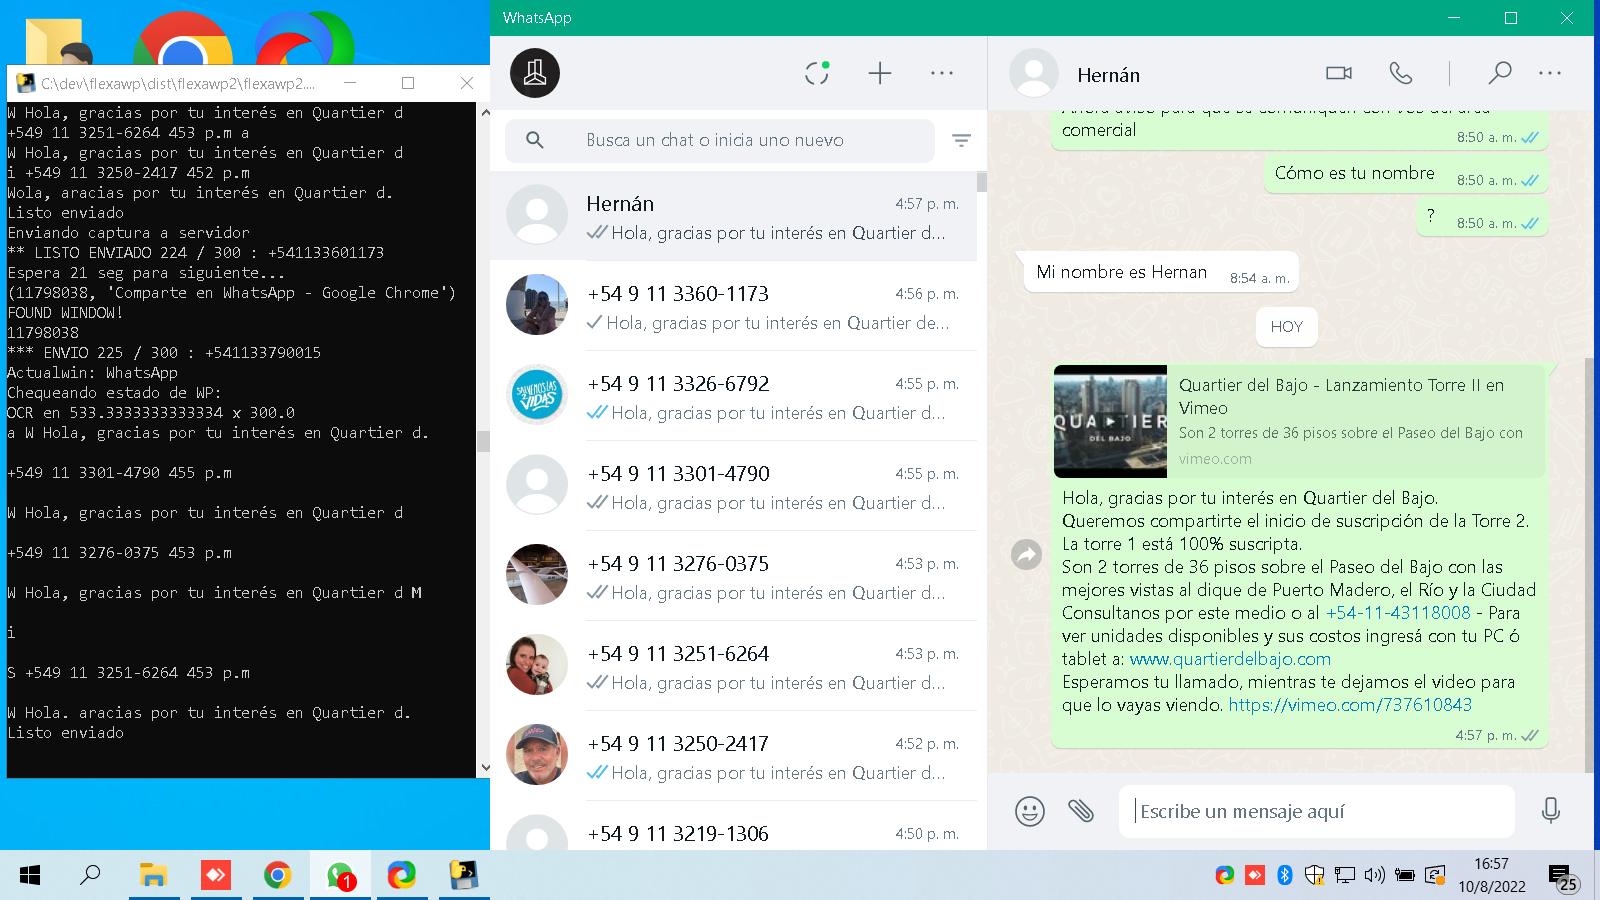Open the network tray icon

click(x=1344, y=876)
